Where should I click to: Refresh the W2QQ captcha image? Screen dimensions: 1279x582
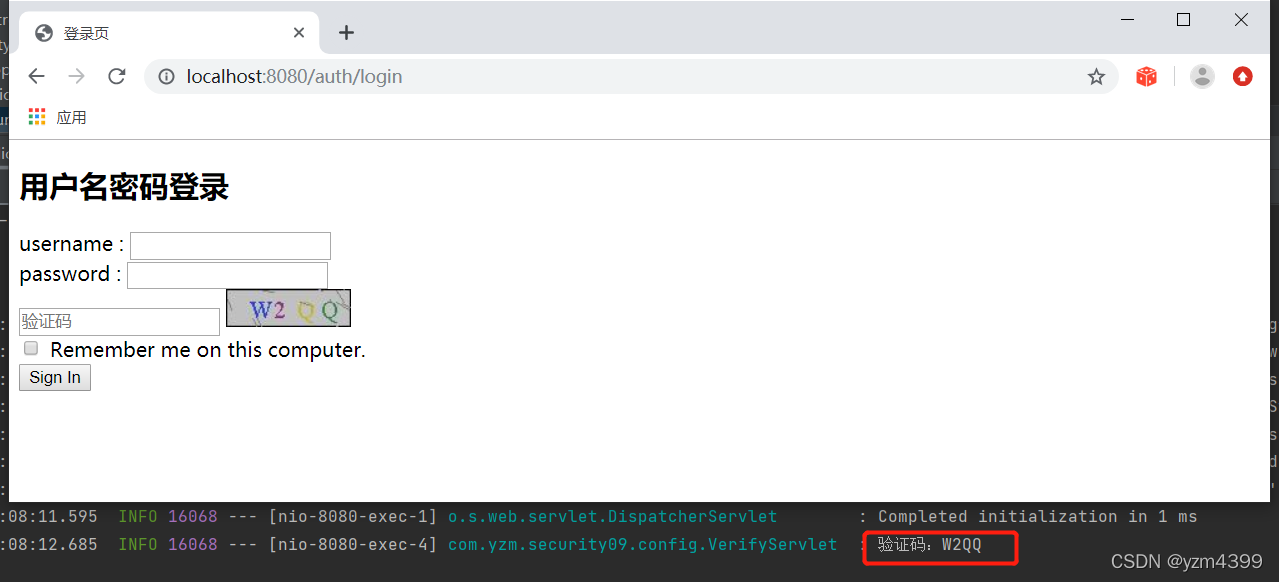tap(288, 308)
